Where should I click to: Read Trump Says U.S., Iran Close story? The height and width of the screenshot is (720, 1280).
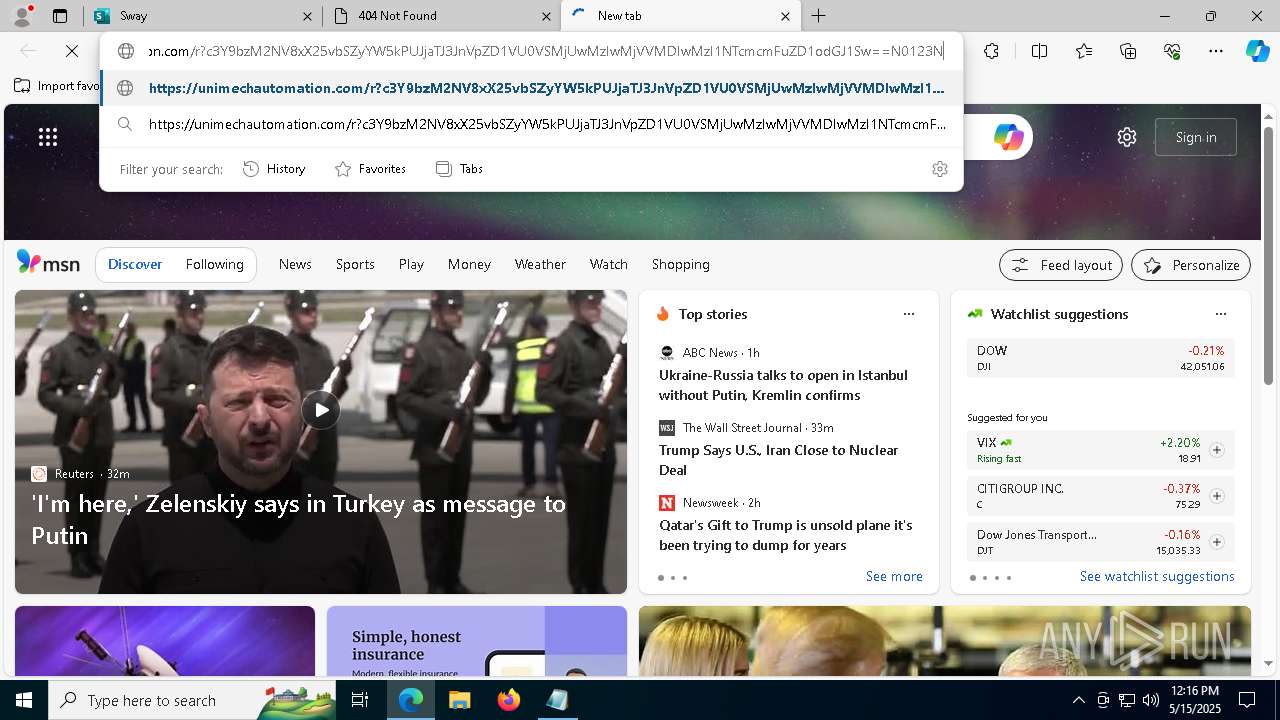click(778, 460)
